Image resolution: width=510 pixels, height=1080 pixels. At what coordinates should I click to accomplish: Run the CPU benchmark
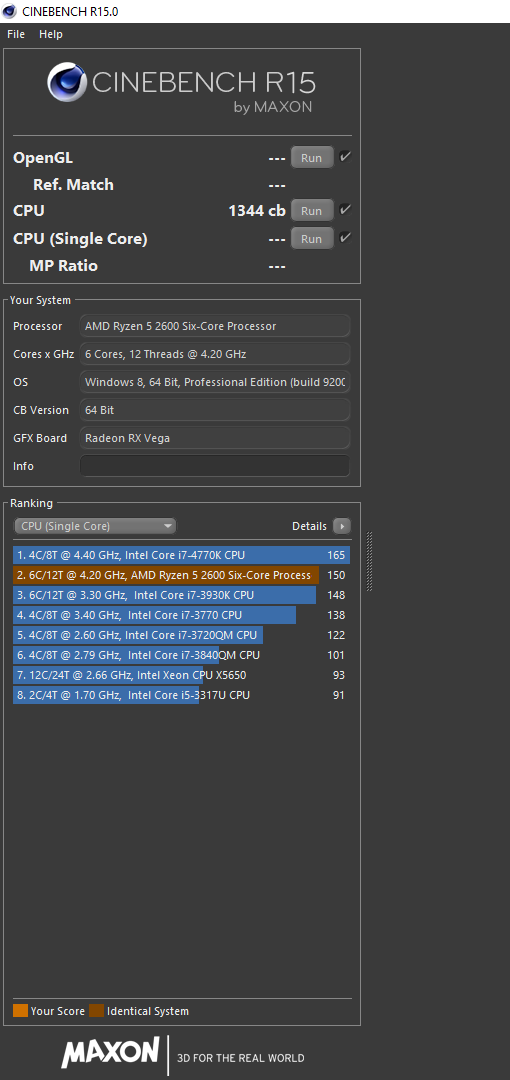[312, 210]
